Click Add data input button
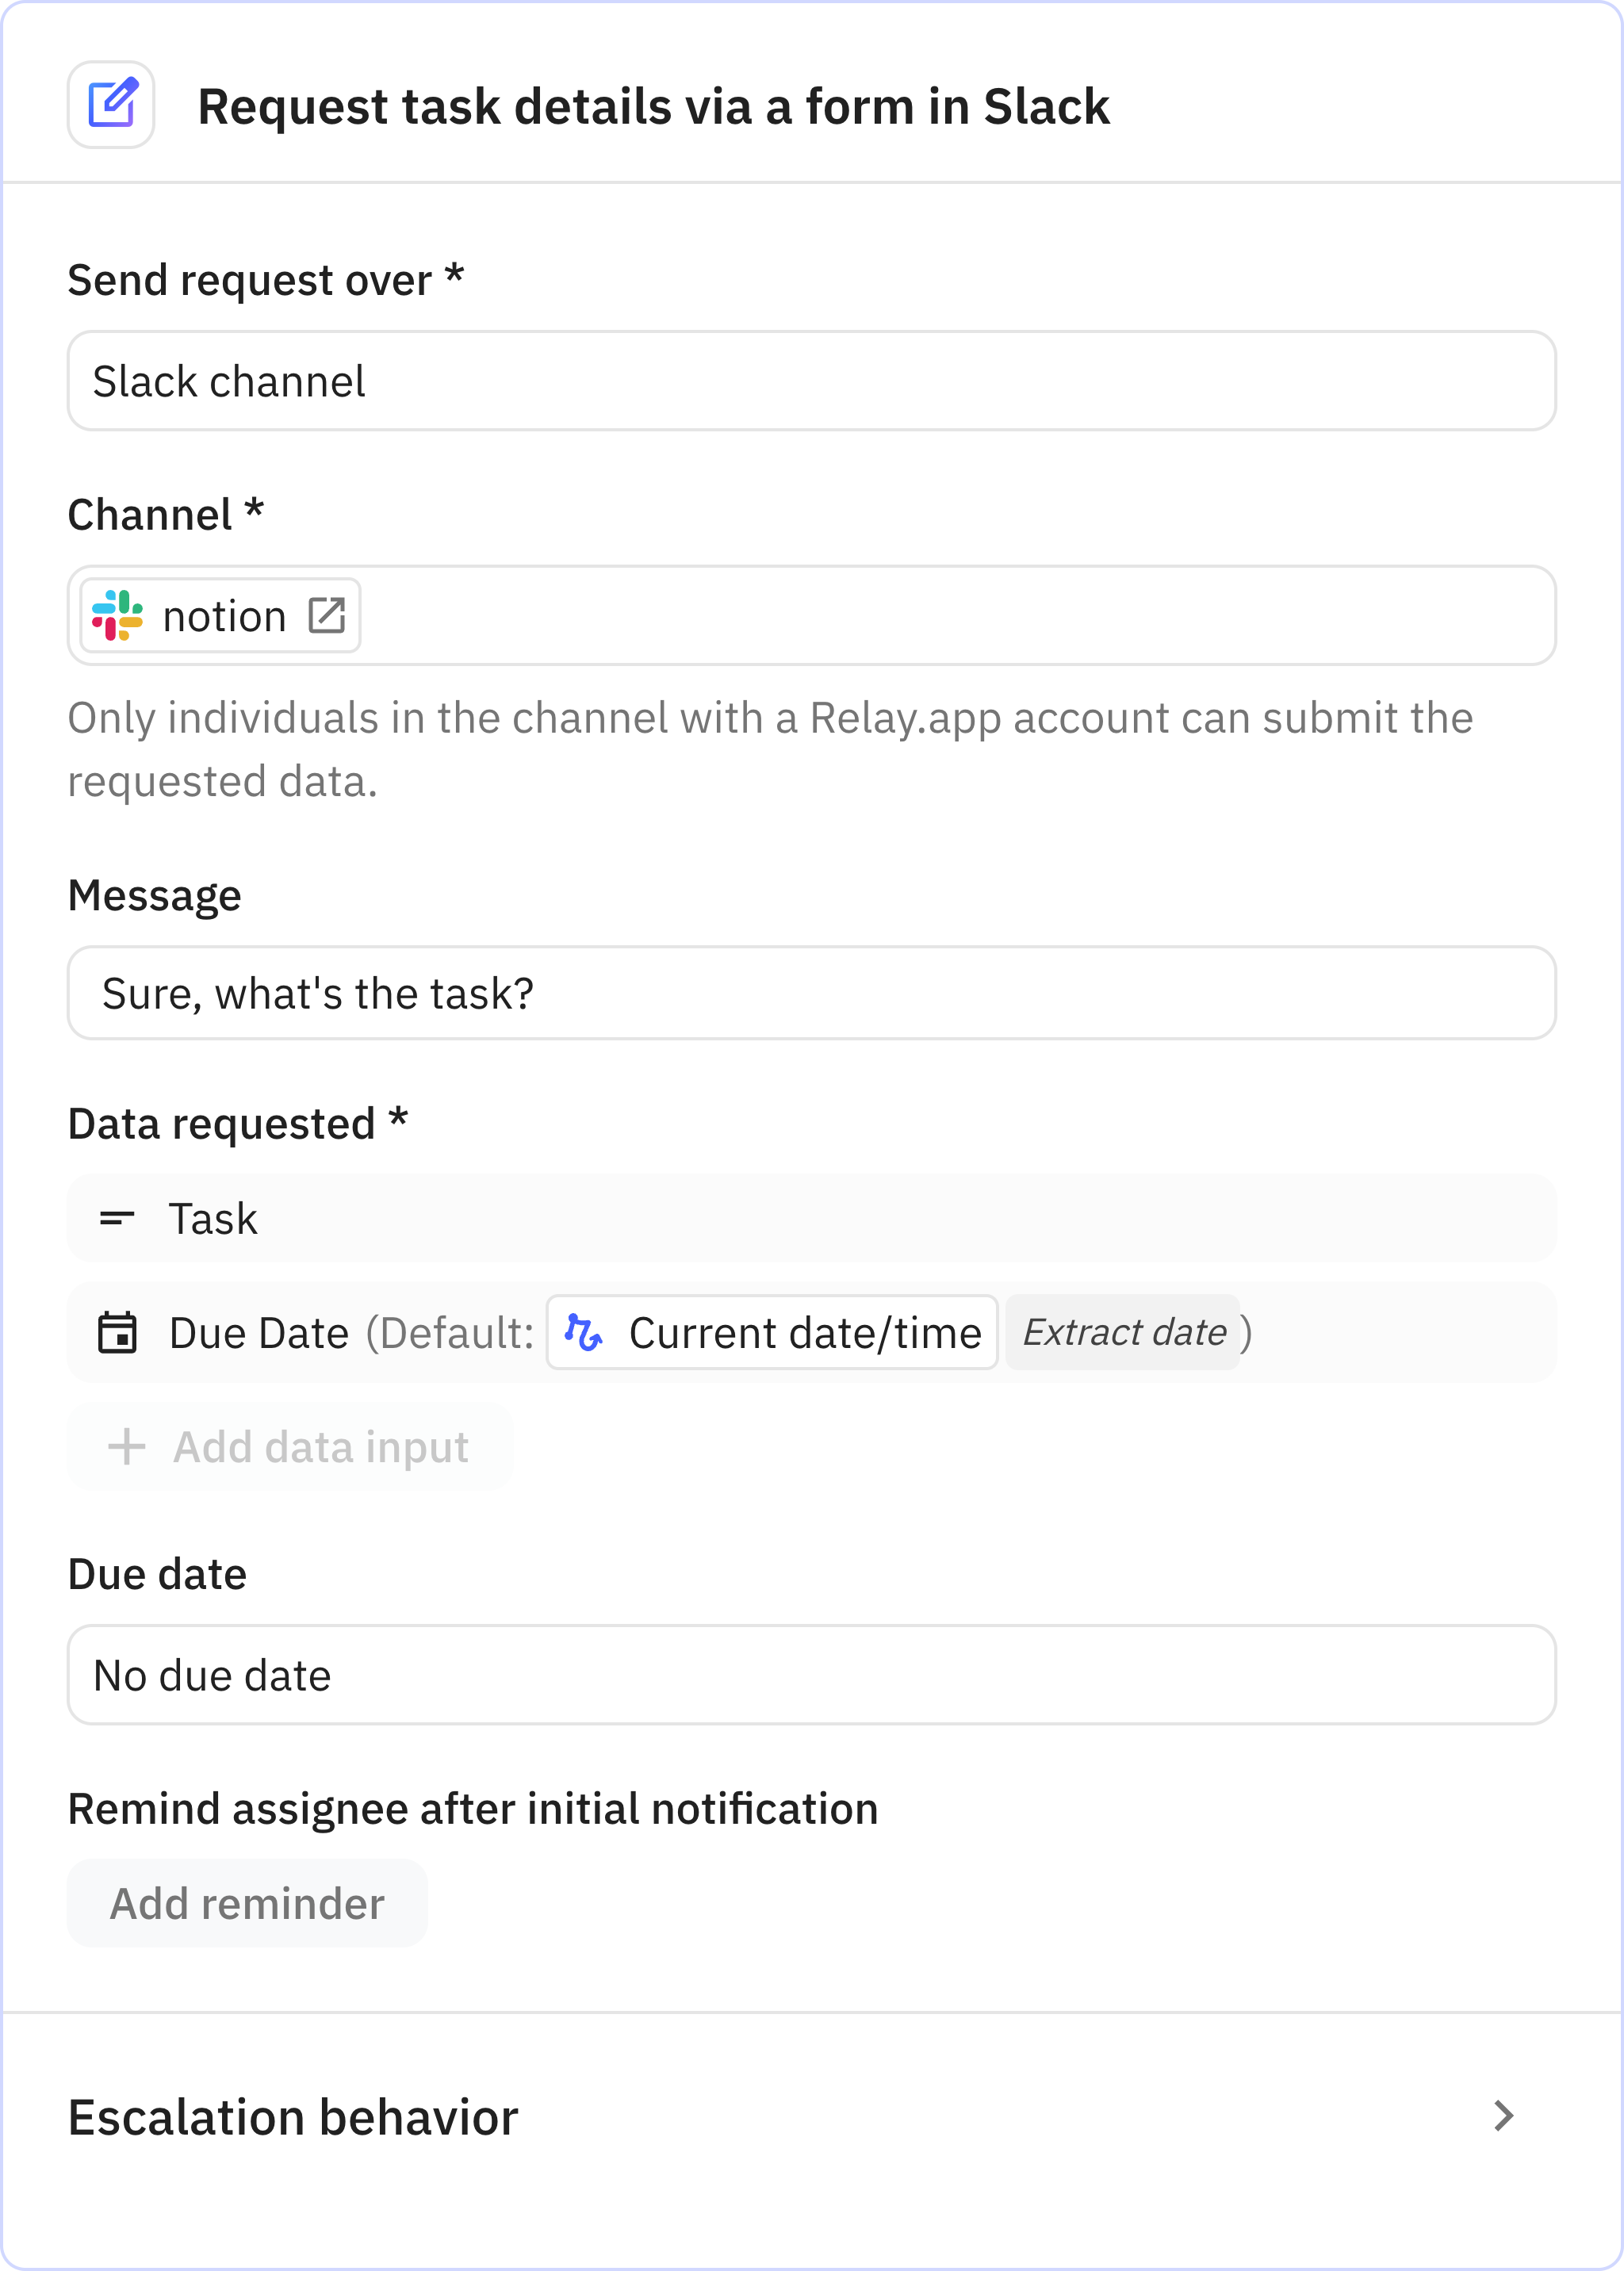 point(290,1447)
